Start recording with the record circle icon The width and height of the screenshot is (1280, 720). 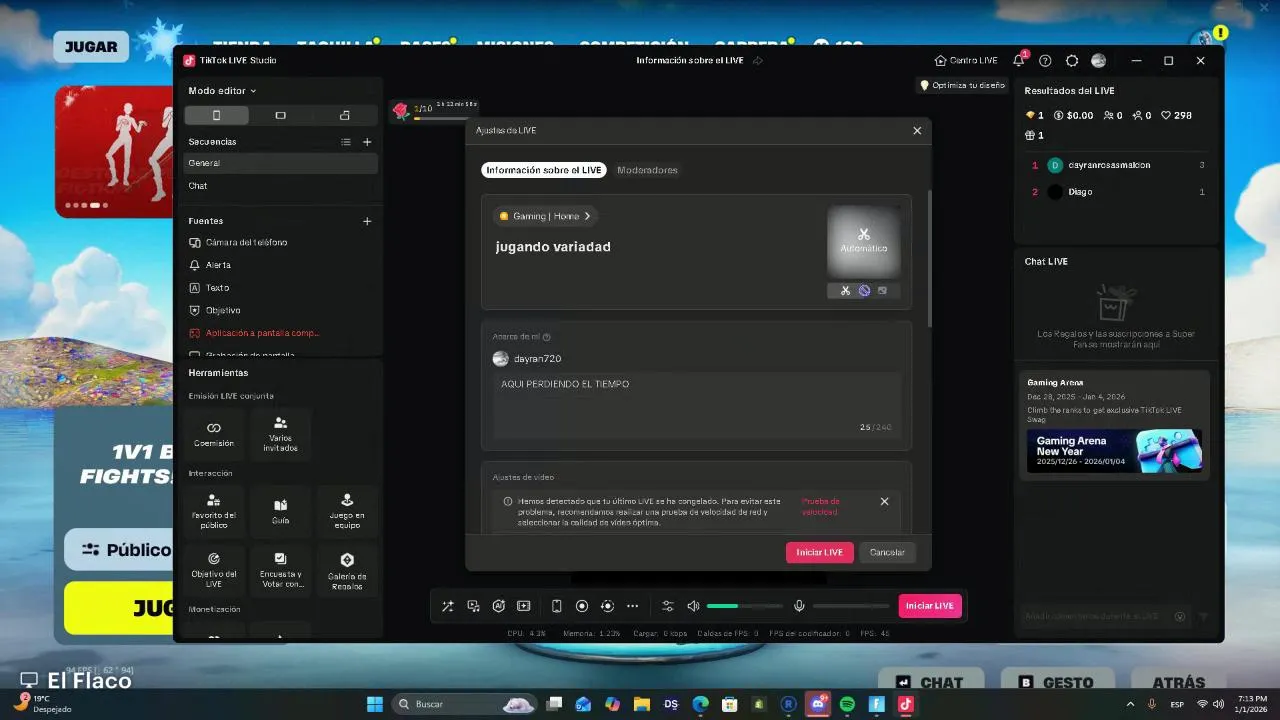[x=582, y=606]
